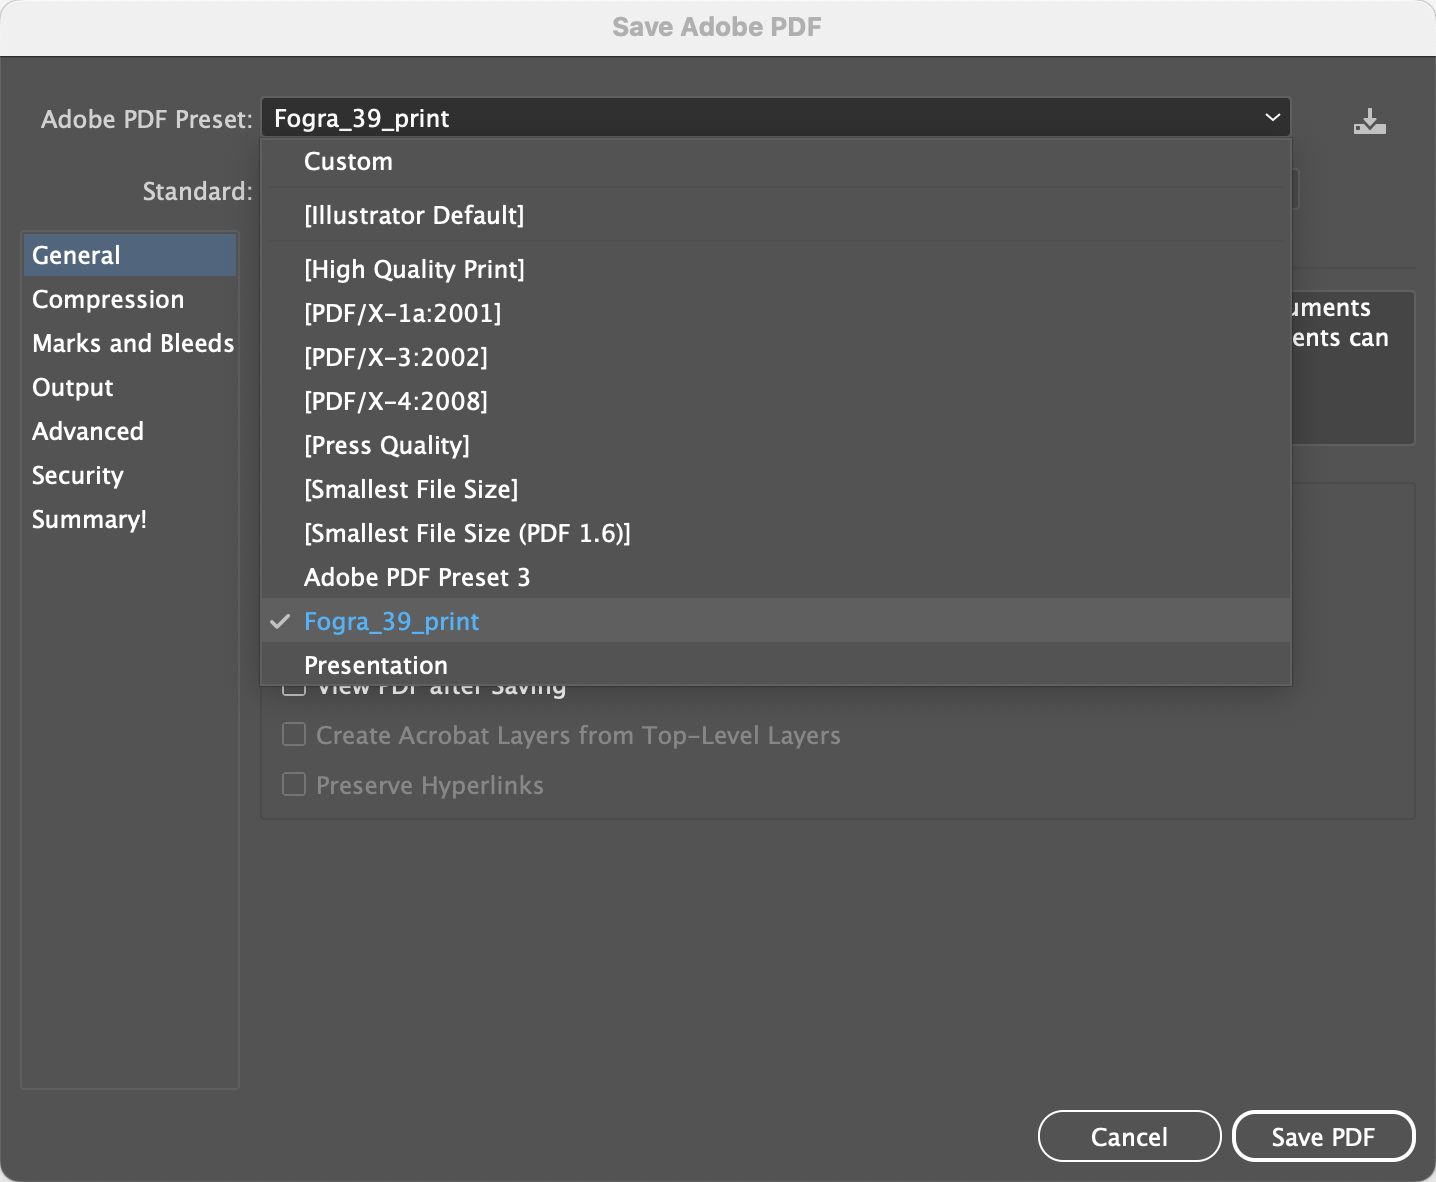Switch to the Compression section
The height and width of the screenshot is (1182, 1436).
click(130, 299)
